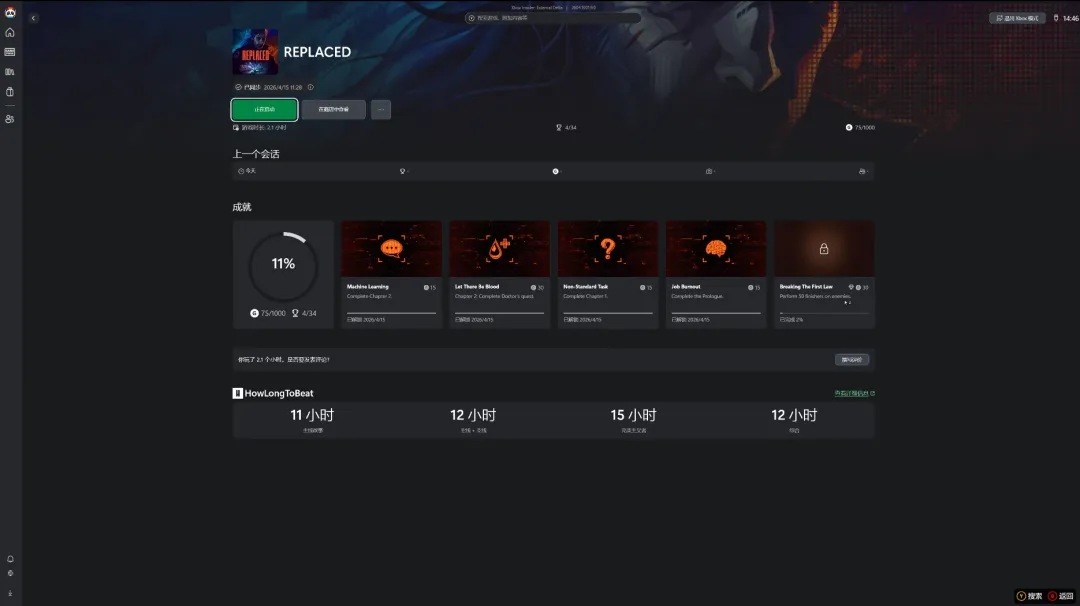Click the HowLongToBeat logo icon
Screen dimensions: 1080x606
pos(238,393)
